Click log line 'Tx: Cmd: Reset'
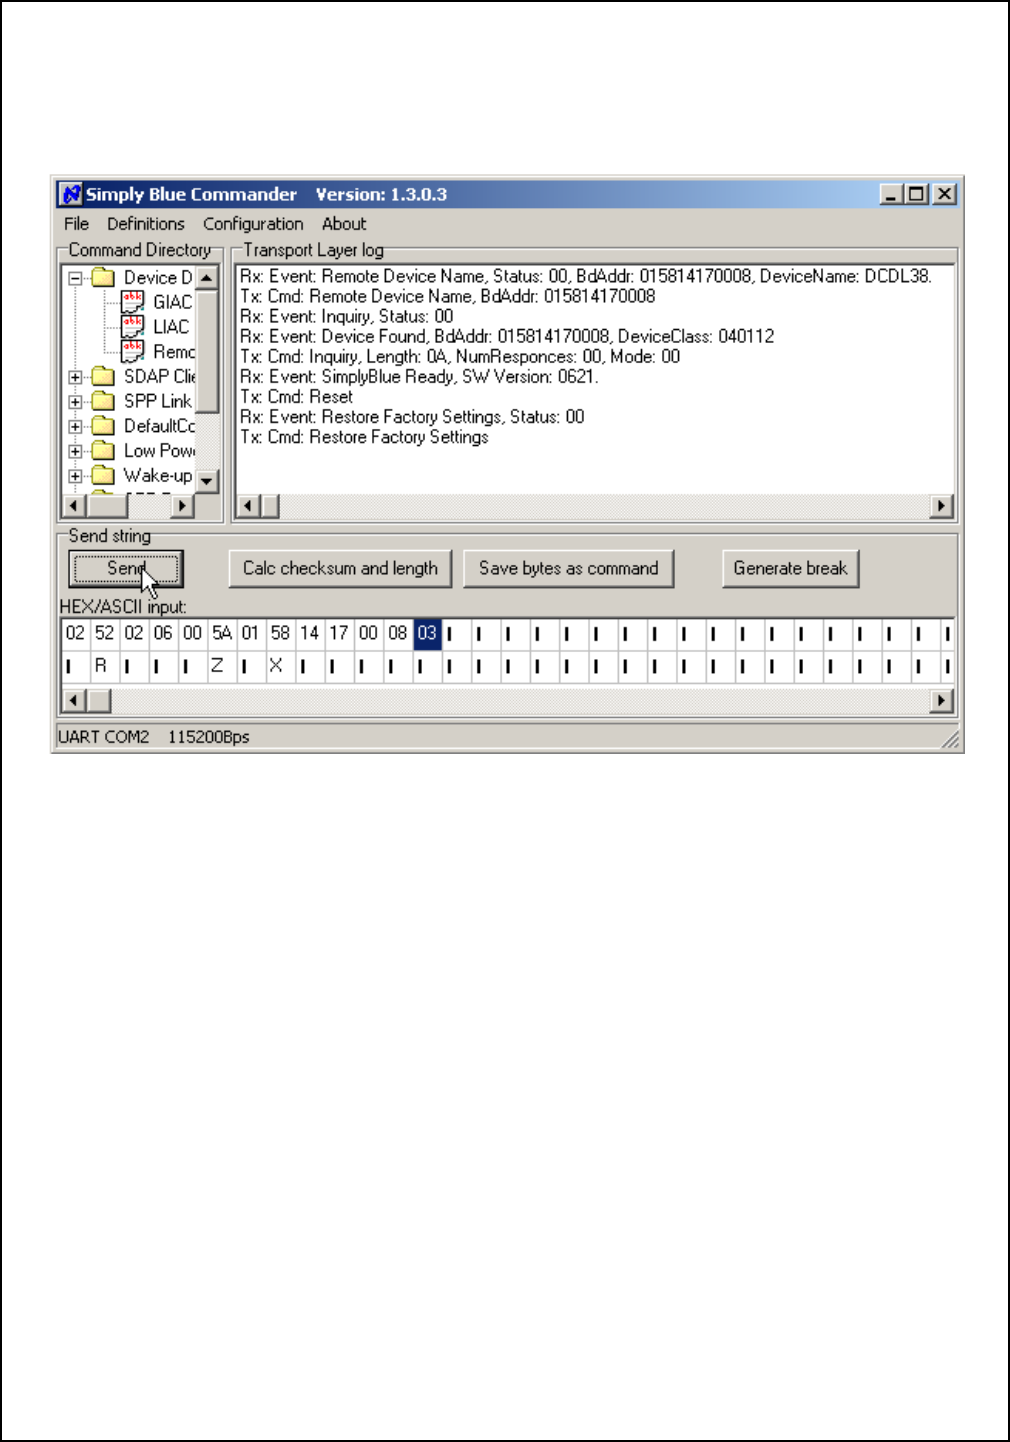This screenshot has width=1010, height=1442. pos(296,397)
